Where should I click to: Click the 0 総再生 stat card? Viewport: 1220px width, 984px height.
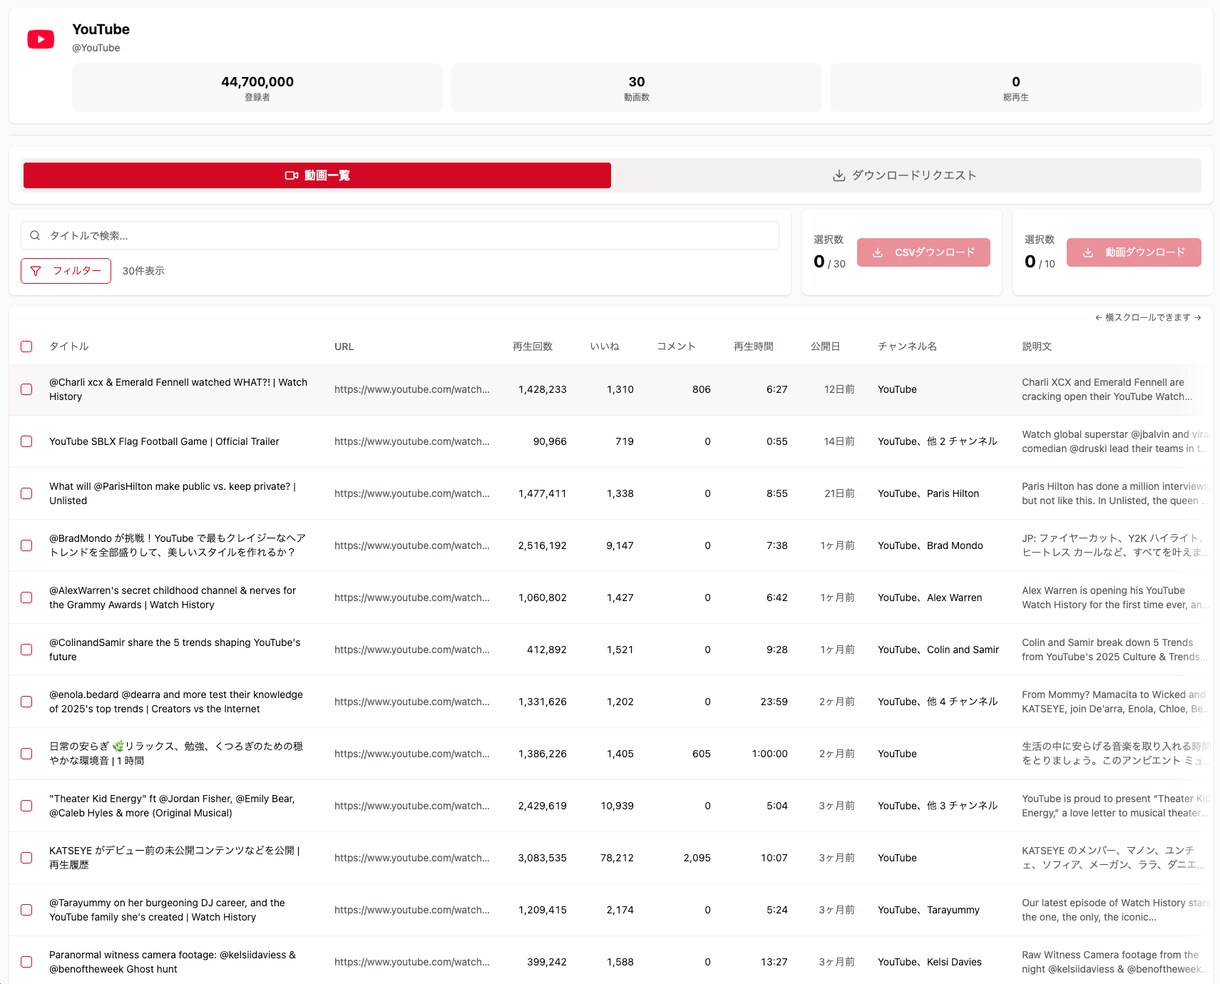[x=1016, y=88]
